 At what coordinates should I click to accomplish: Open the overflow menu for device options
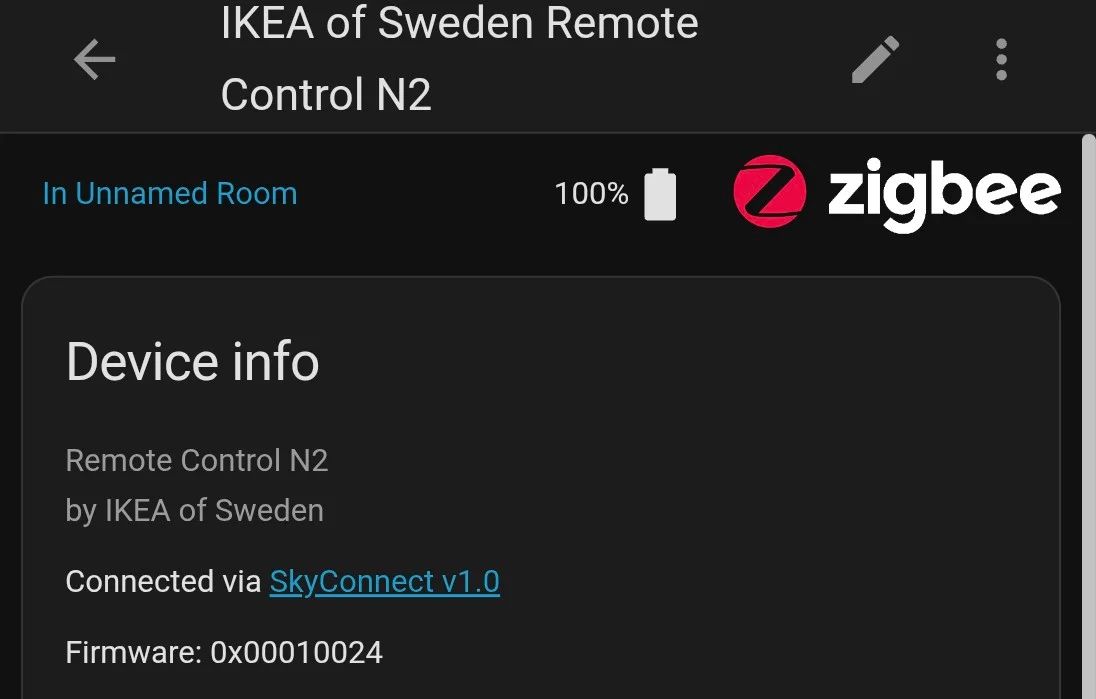pos(1000,60)
